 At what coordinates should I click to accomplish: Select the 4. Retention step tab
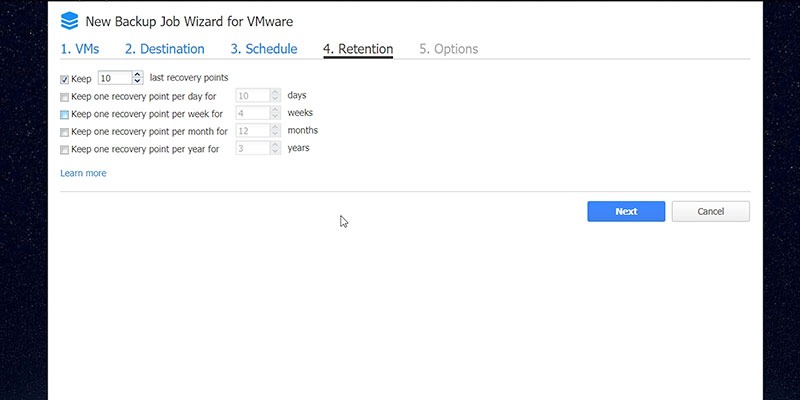pos(358,49)
